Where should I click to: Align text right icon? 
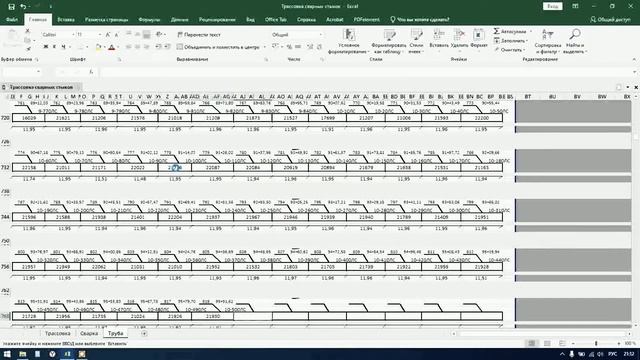147,47
